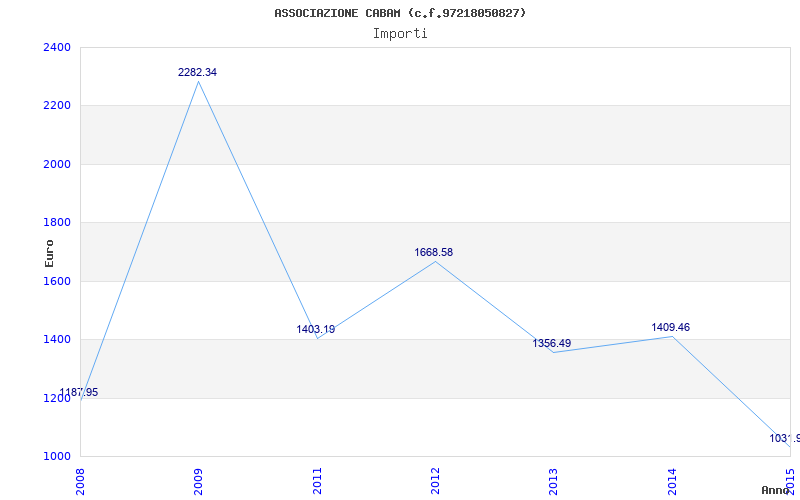Click the Importi subtitle
This screenshot has height=500, width=800.
pos(400,34)
